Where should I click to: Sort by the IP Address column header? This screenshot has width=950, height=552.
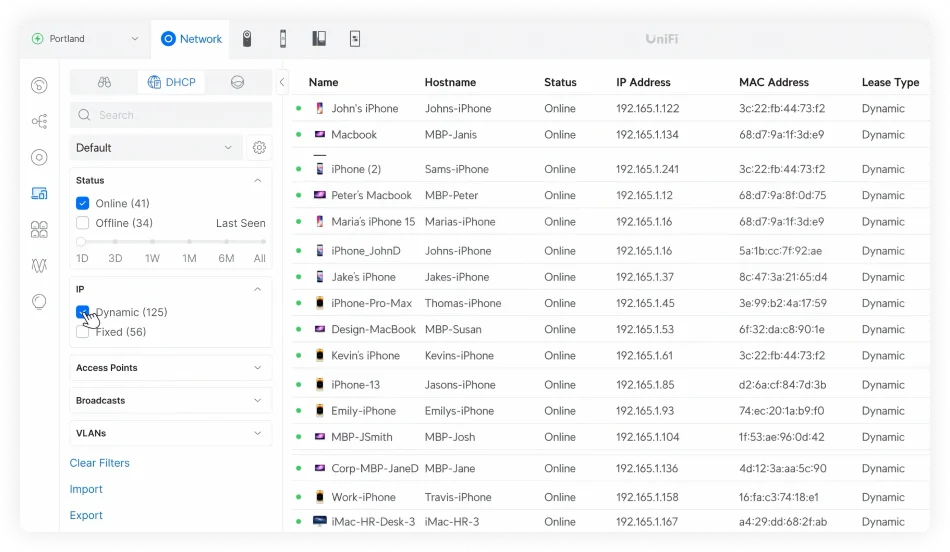point(643,82)
